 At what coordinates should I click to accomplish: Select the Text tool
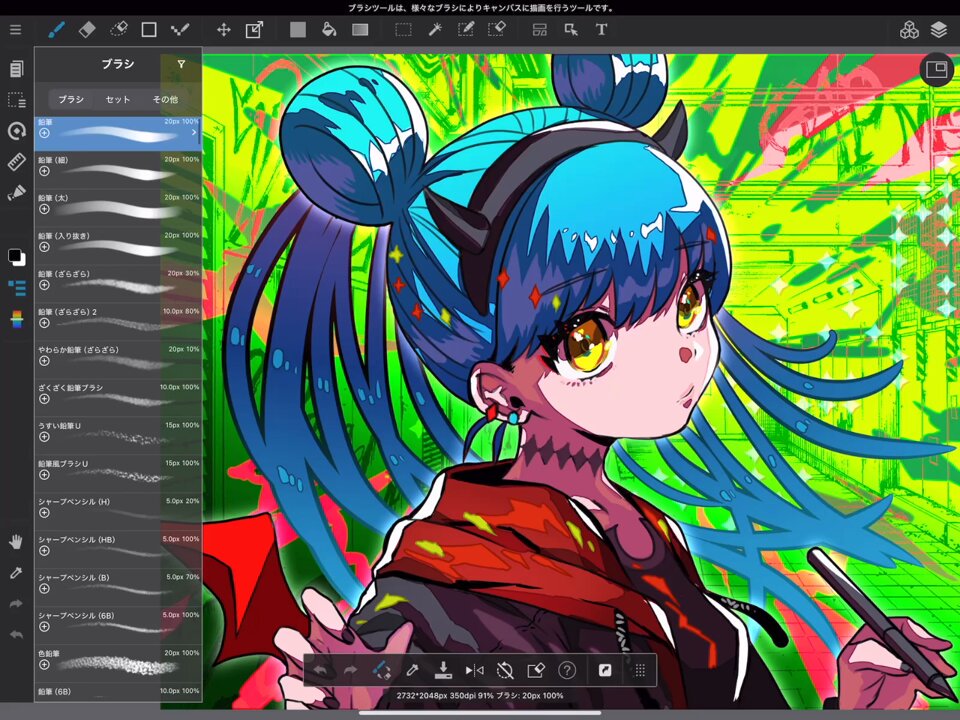tap(601, 29)
